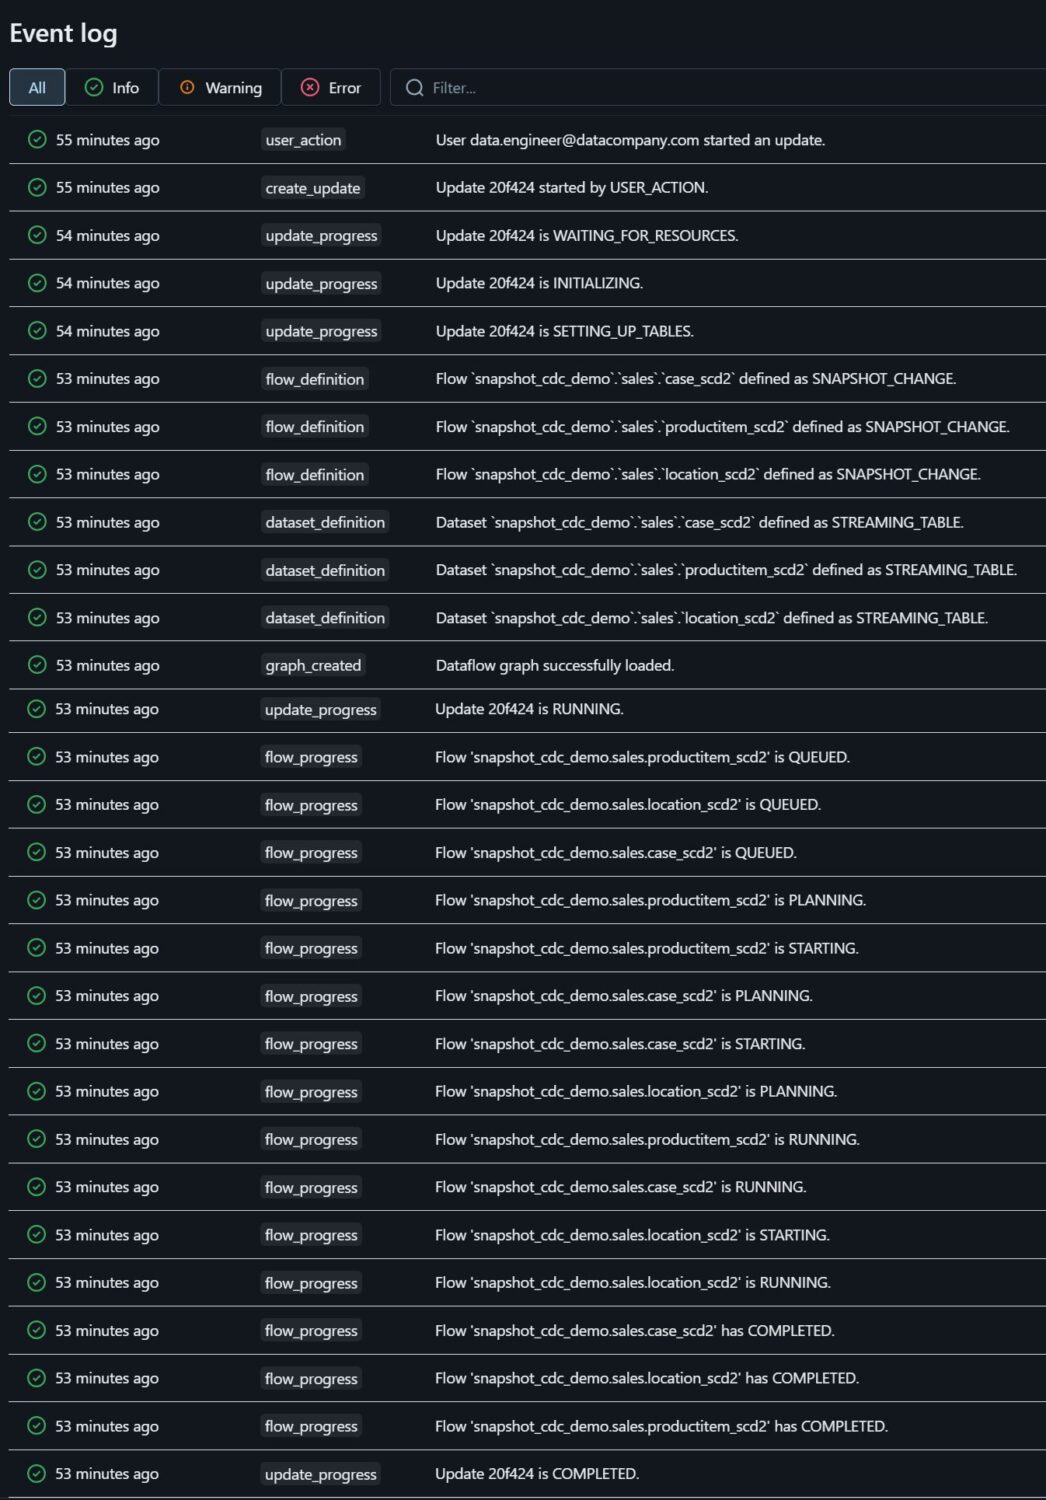The image size is (1046, 1500).
Task: Click the graph_created event type tag
Action: point(313,665)
